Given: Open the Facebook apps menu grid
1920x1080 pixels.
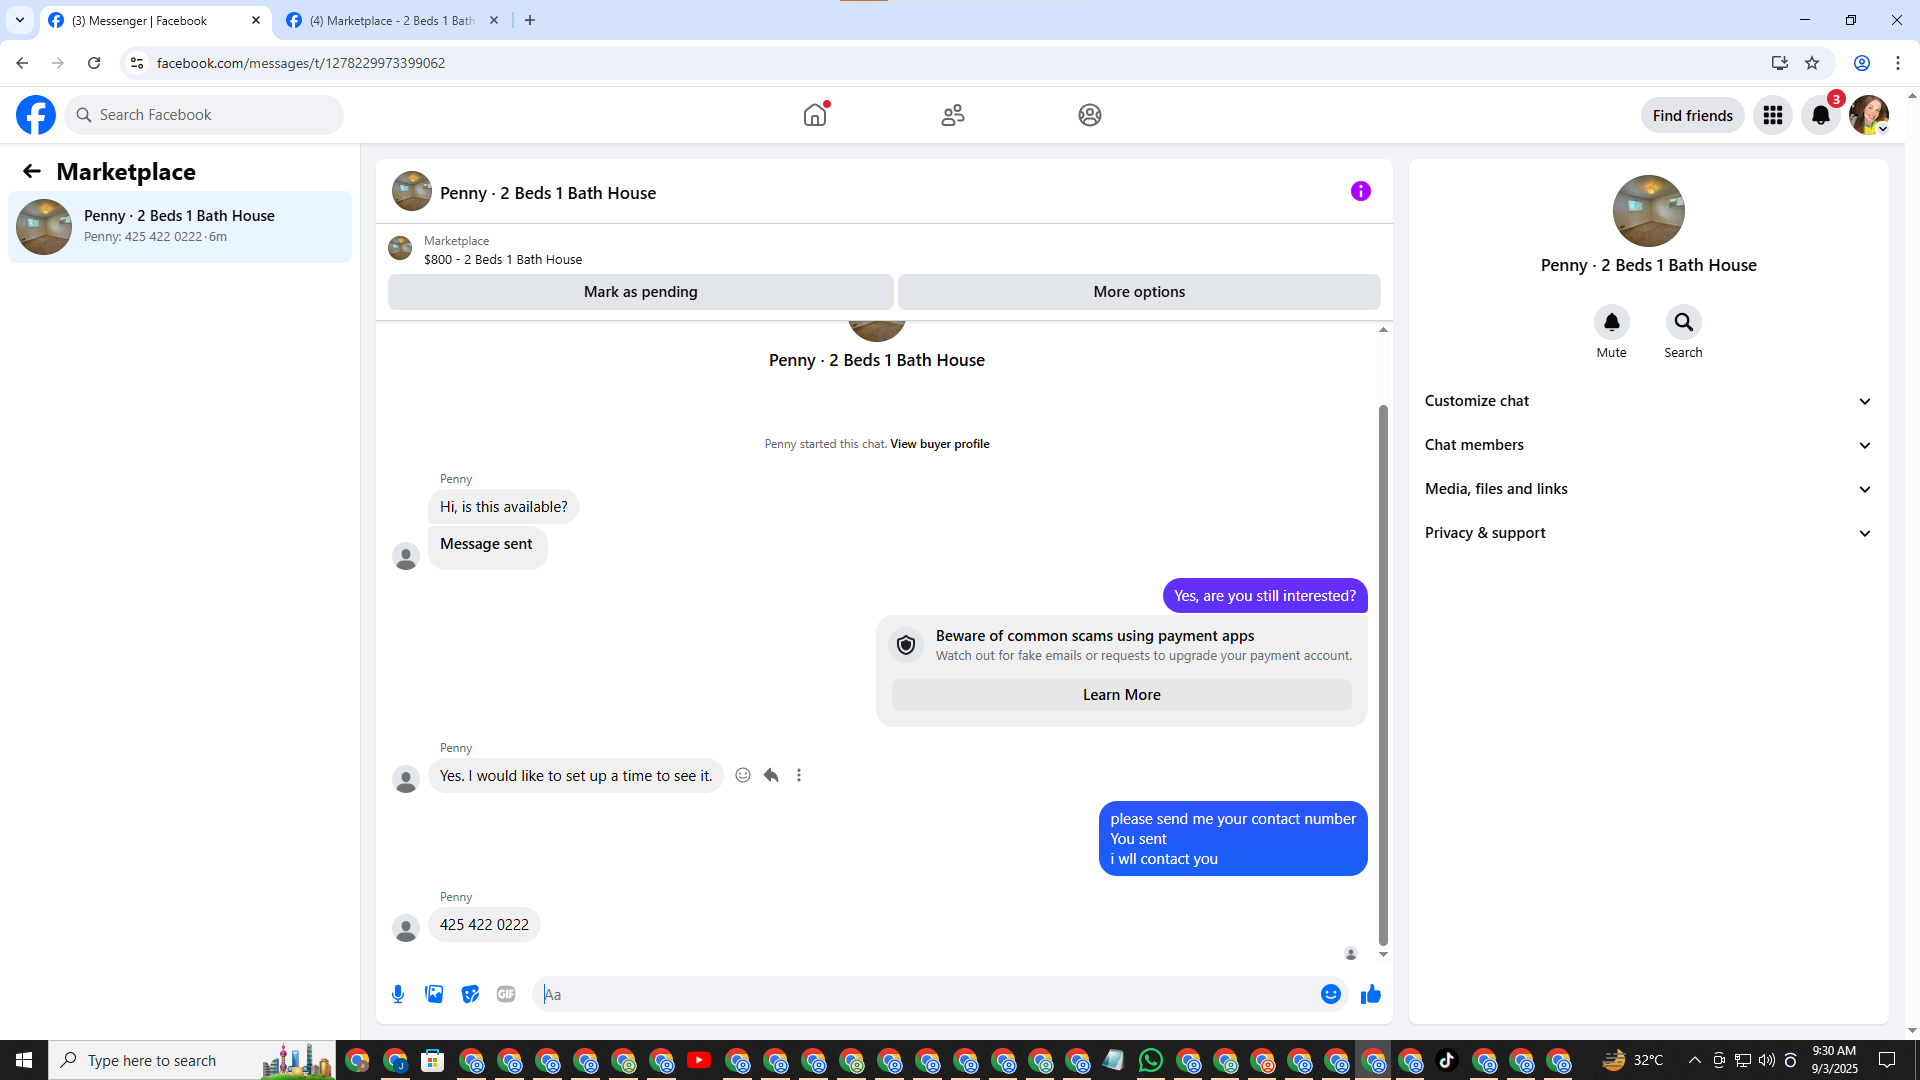Looking at the screenshot, I should point(1773,115).
